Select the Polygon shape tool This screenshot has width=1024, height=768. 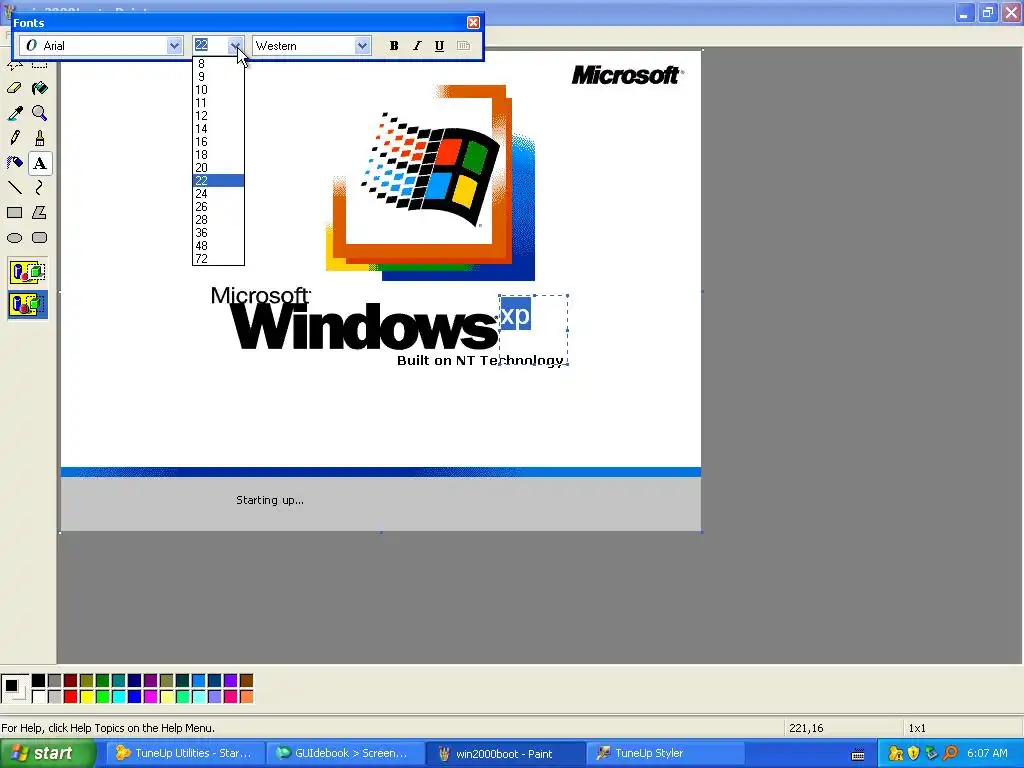[x=39, y=212]
